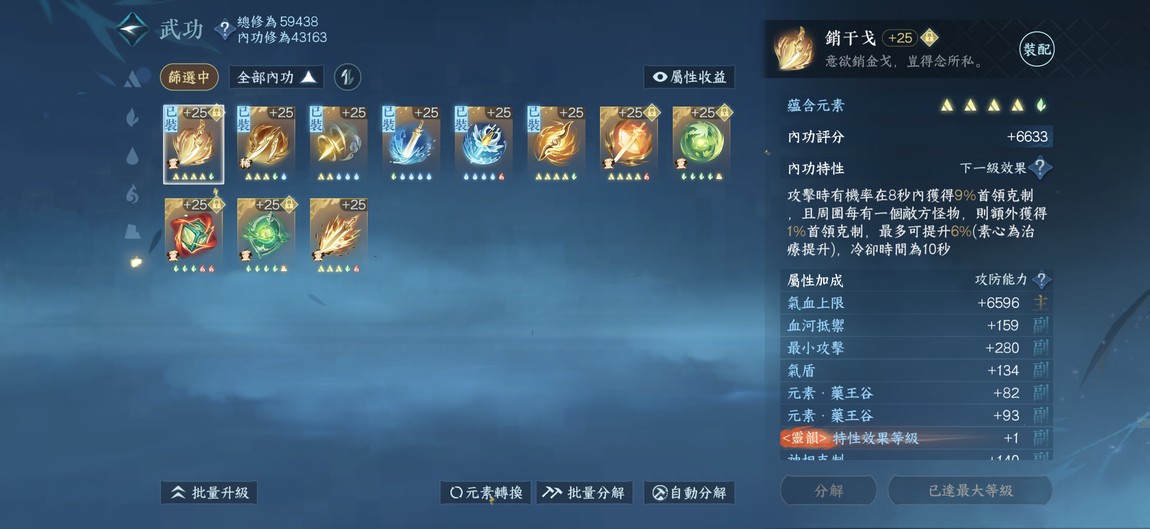Select the blue lotus inner skill card
This screenshot has height=529, width=1150.
click(483, 144)
